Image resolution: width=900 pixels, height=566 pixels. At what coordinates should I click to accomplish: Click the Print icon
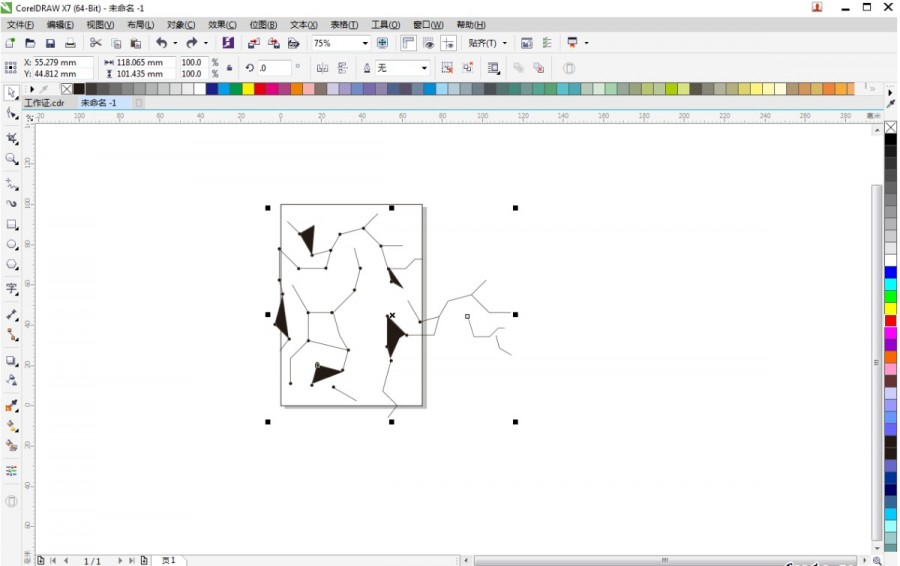tap(70, 43)
